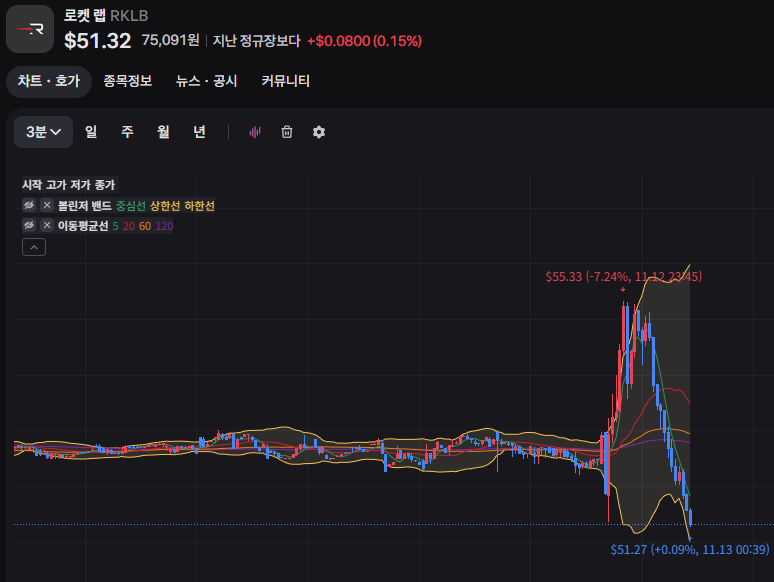The height and width of the screenshot is (582, 774).
Task: Open the chart indicators icon
Action: [255, 132]
